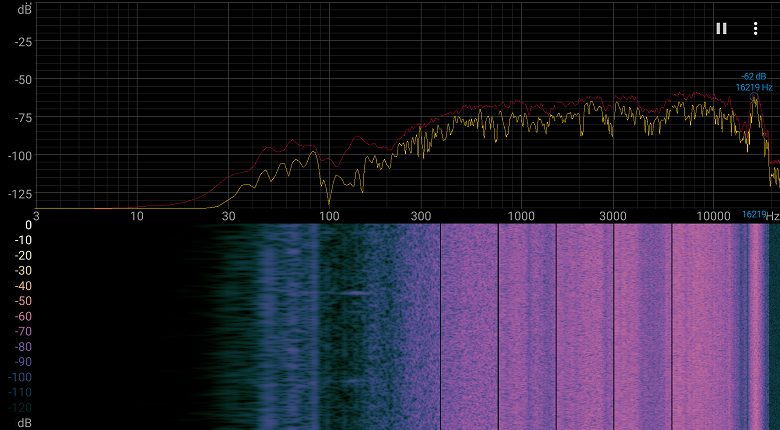
Task: Click the blue 16219 frequency axis marker
Action: click(754, 215)
